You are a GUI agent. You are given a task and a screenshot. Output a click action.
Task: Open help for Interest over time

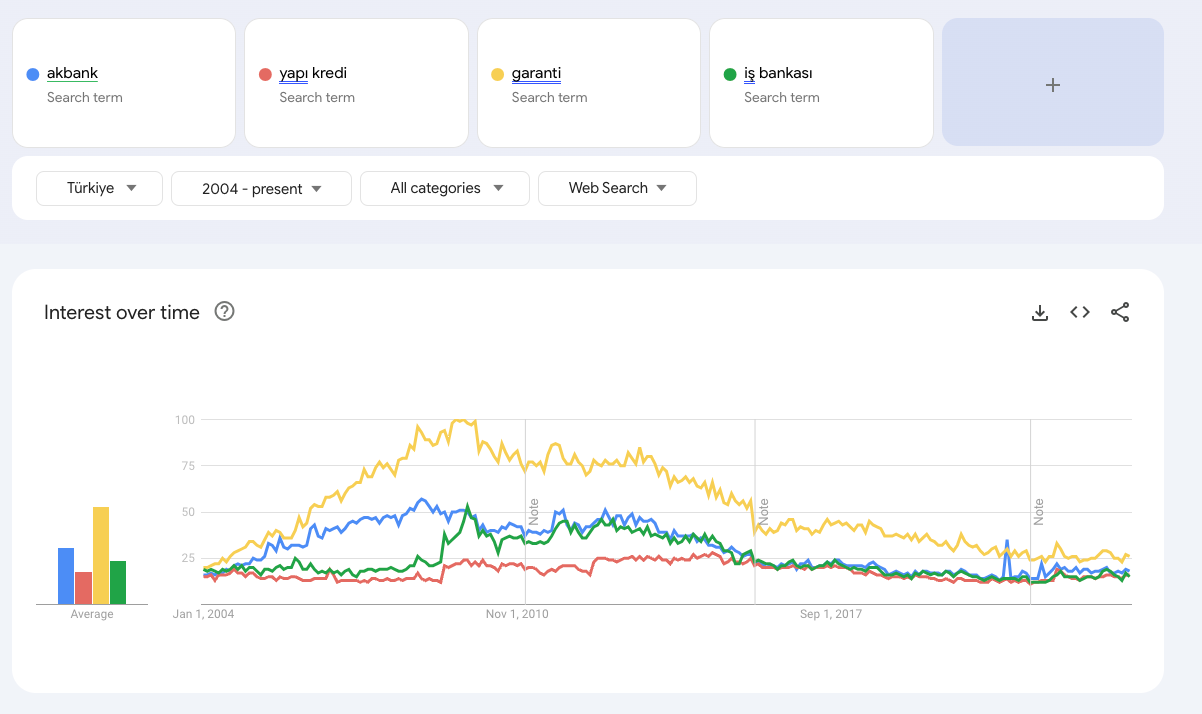click(x=225, y=312)
